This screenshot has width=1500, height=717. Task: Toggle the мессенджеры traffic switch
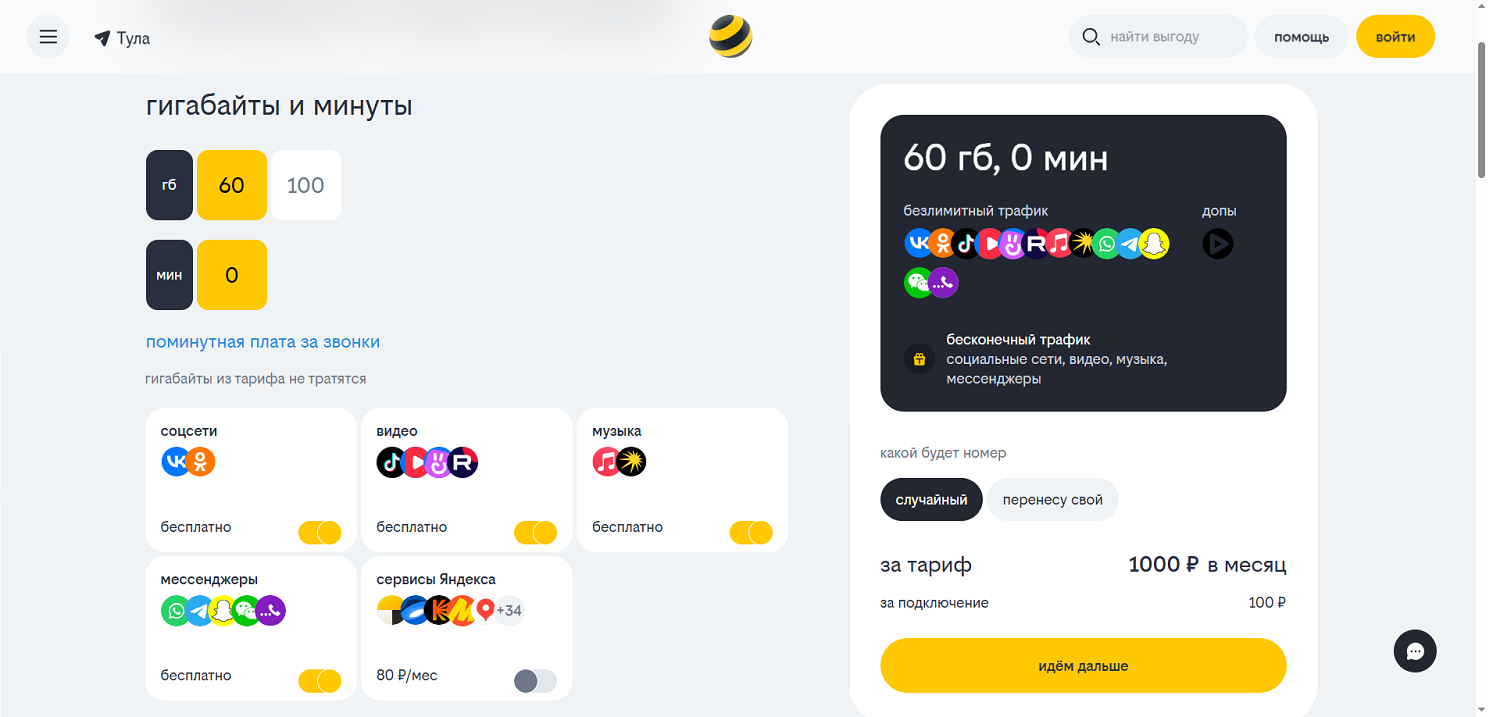point(320,681)
